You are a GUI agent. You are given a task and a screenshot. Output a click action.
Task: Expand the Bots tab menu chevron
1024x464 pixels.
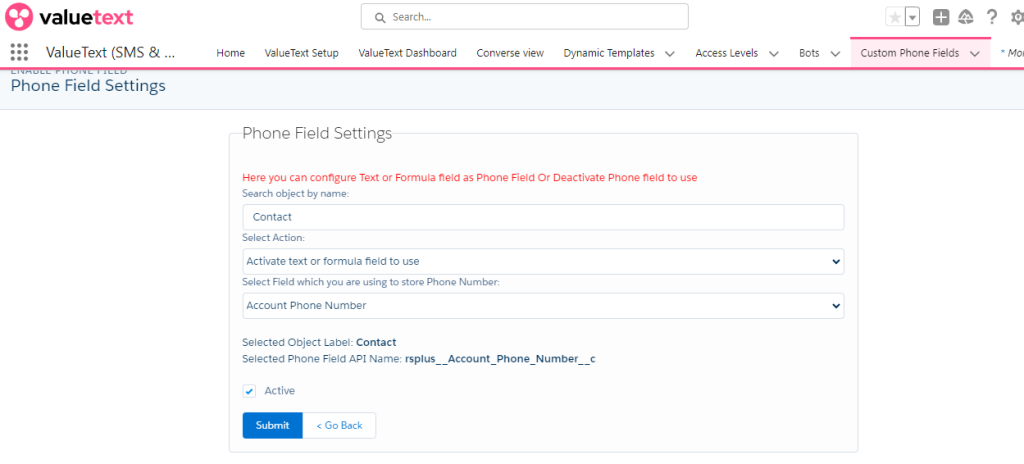835,53
